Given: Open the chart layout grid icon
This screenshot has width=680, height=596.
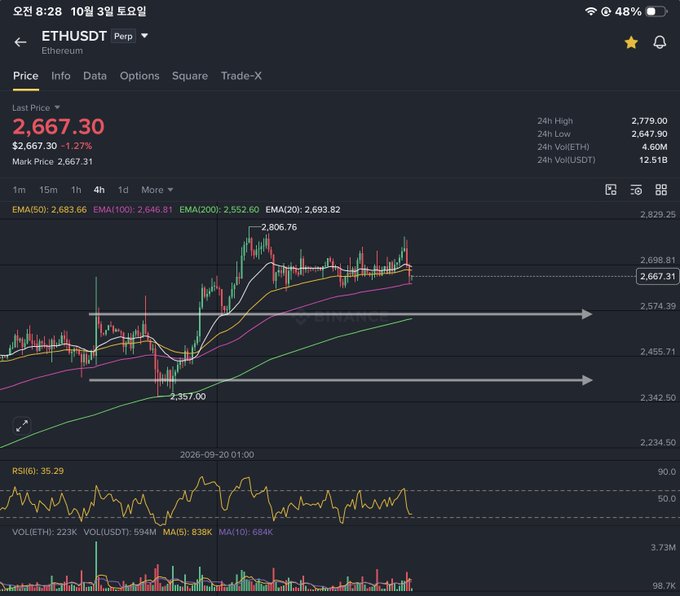Looking at the screenshot, I should pyautogui.click(x=661, y=190).
